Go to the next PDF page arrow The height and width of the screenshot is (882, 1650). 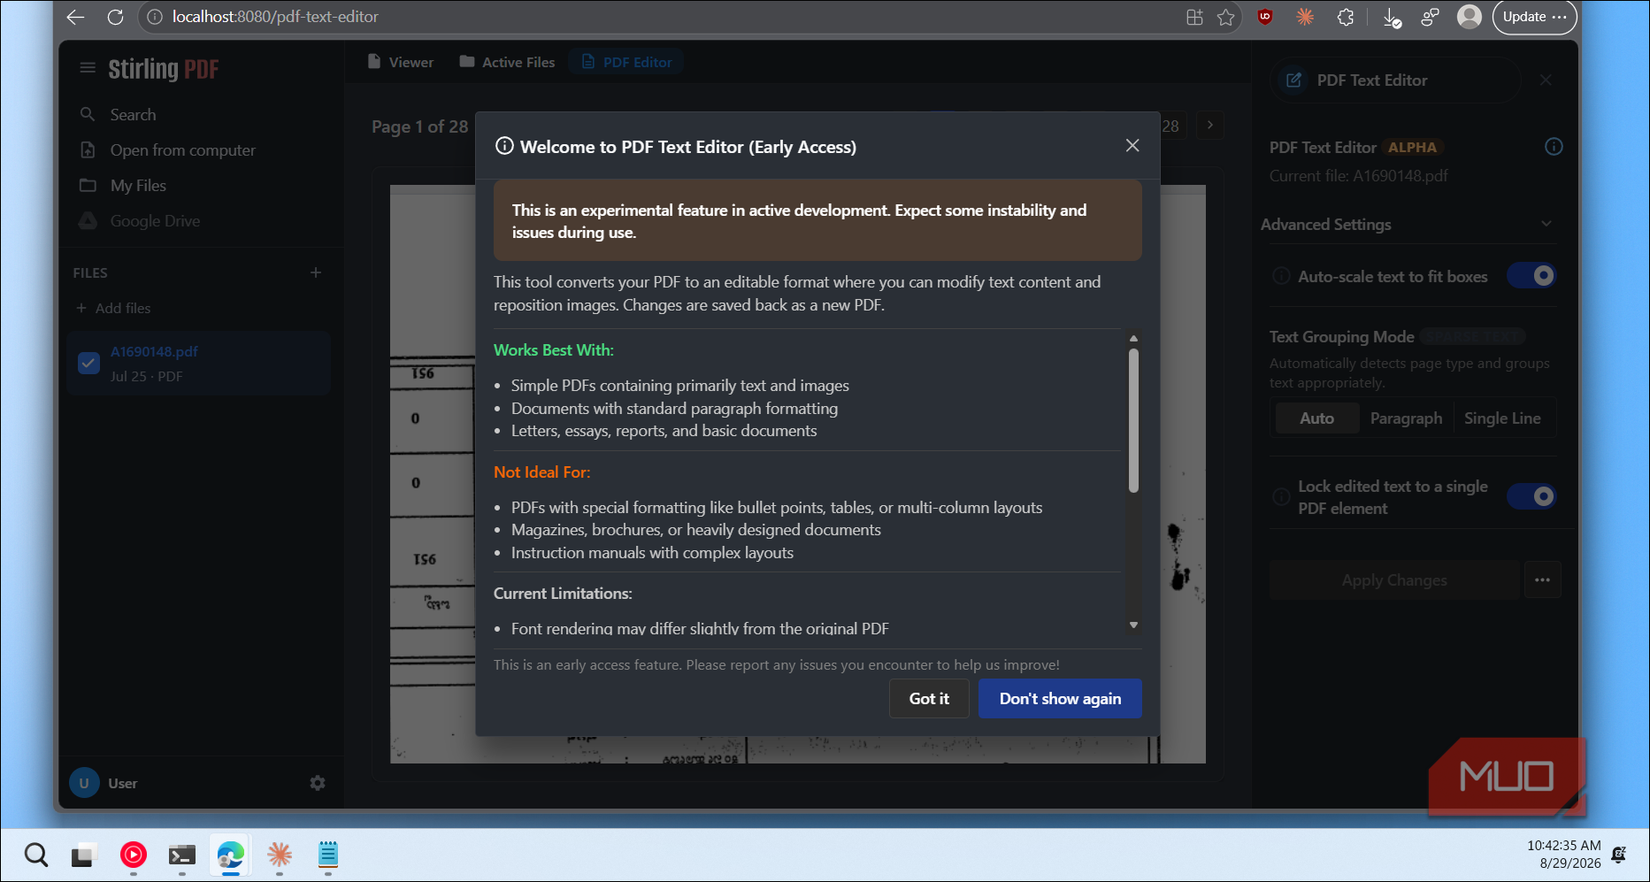(1210, 125)
